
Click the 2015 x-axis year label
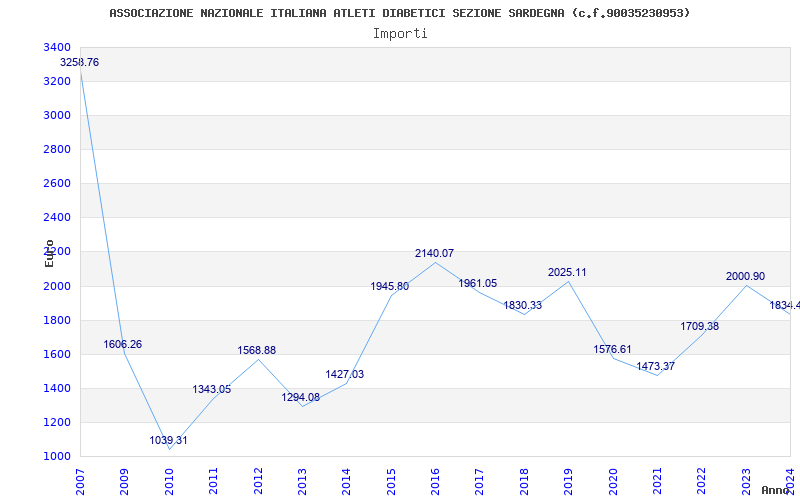(391, 482)
